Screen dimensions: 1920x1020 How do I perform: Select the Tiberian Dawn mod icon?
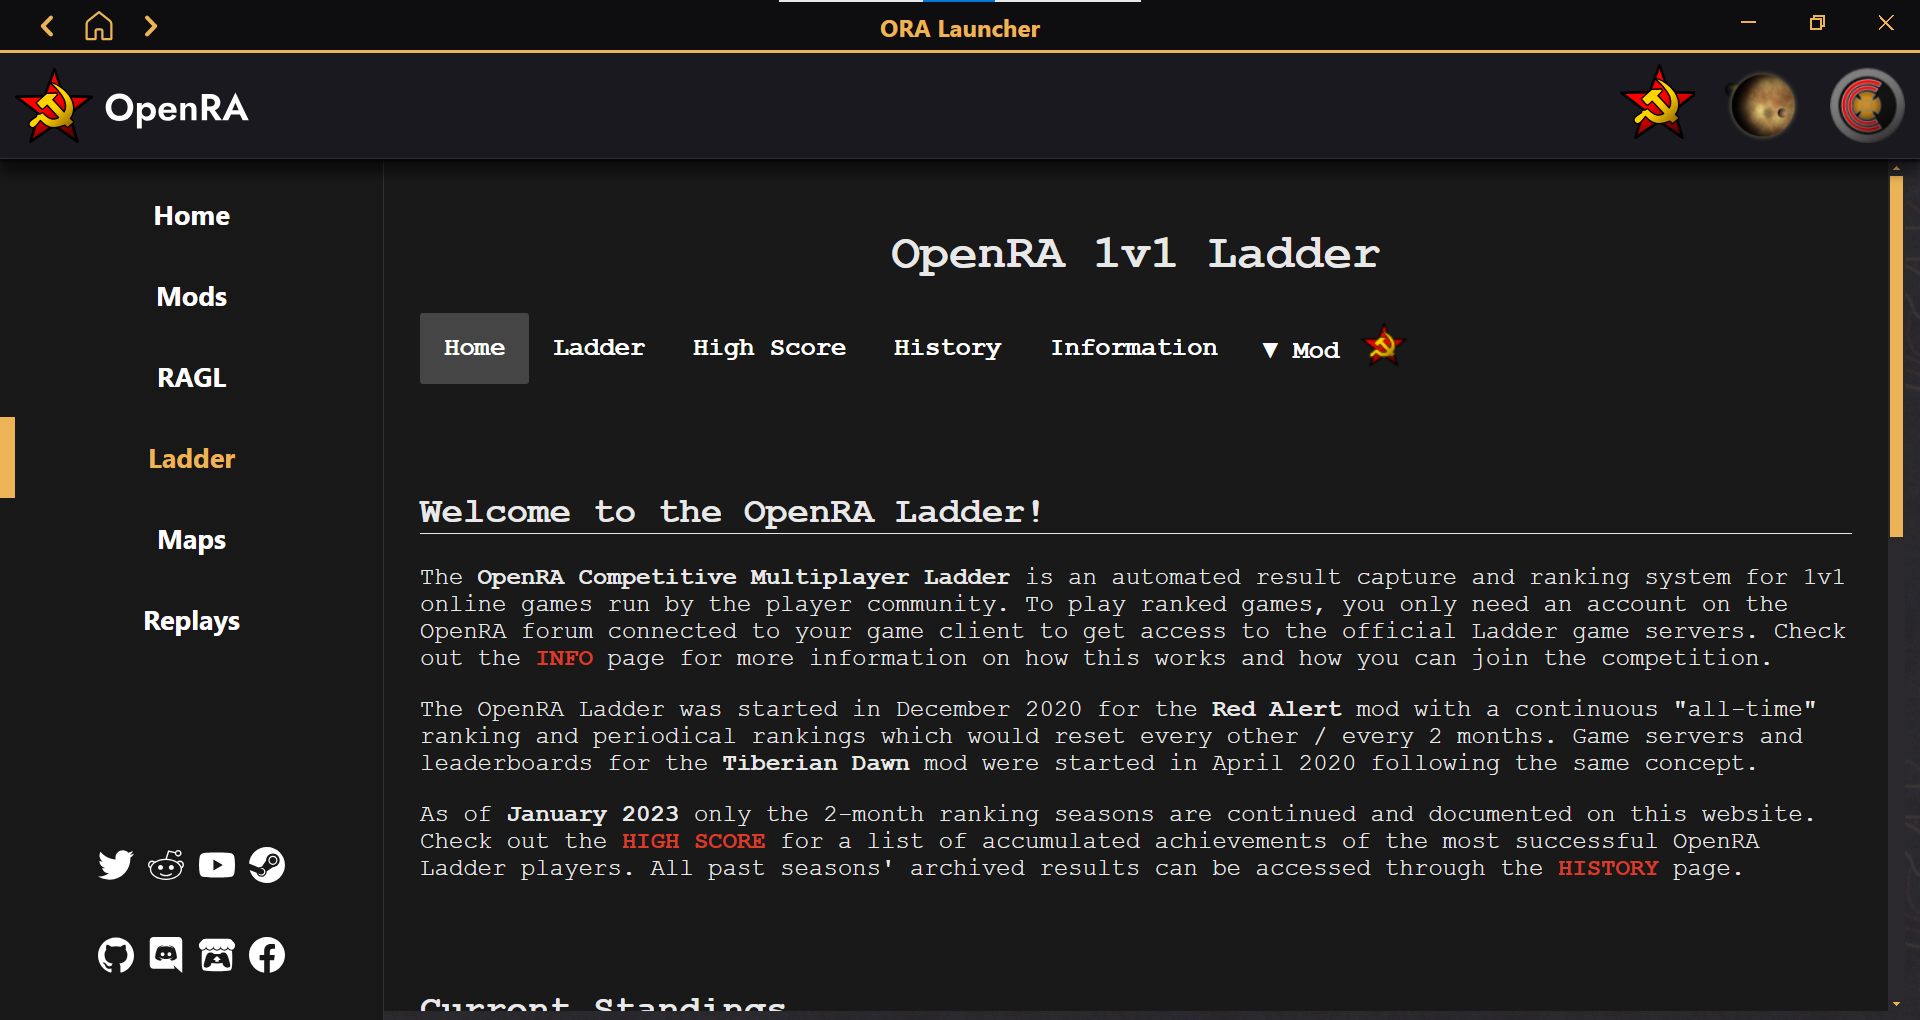(1866, 105)
